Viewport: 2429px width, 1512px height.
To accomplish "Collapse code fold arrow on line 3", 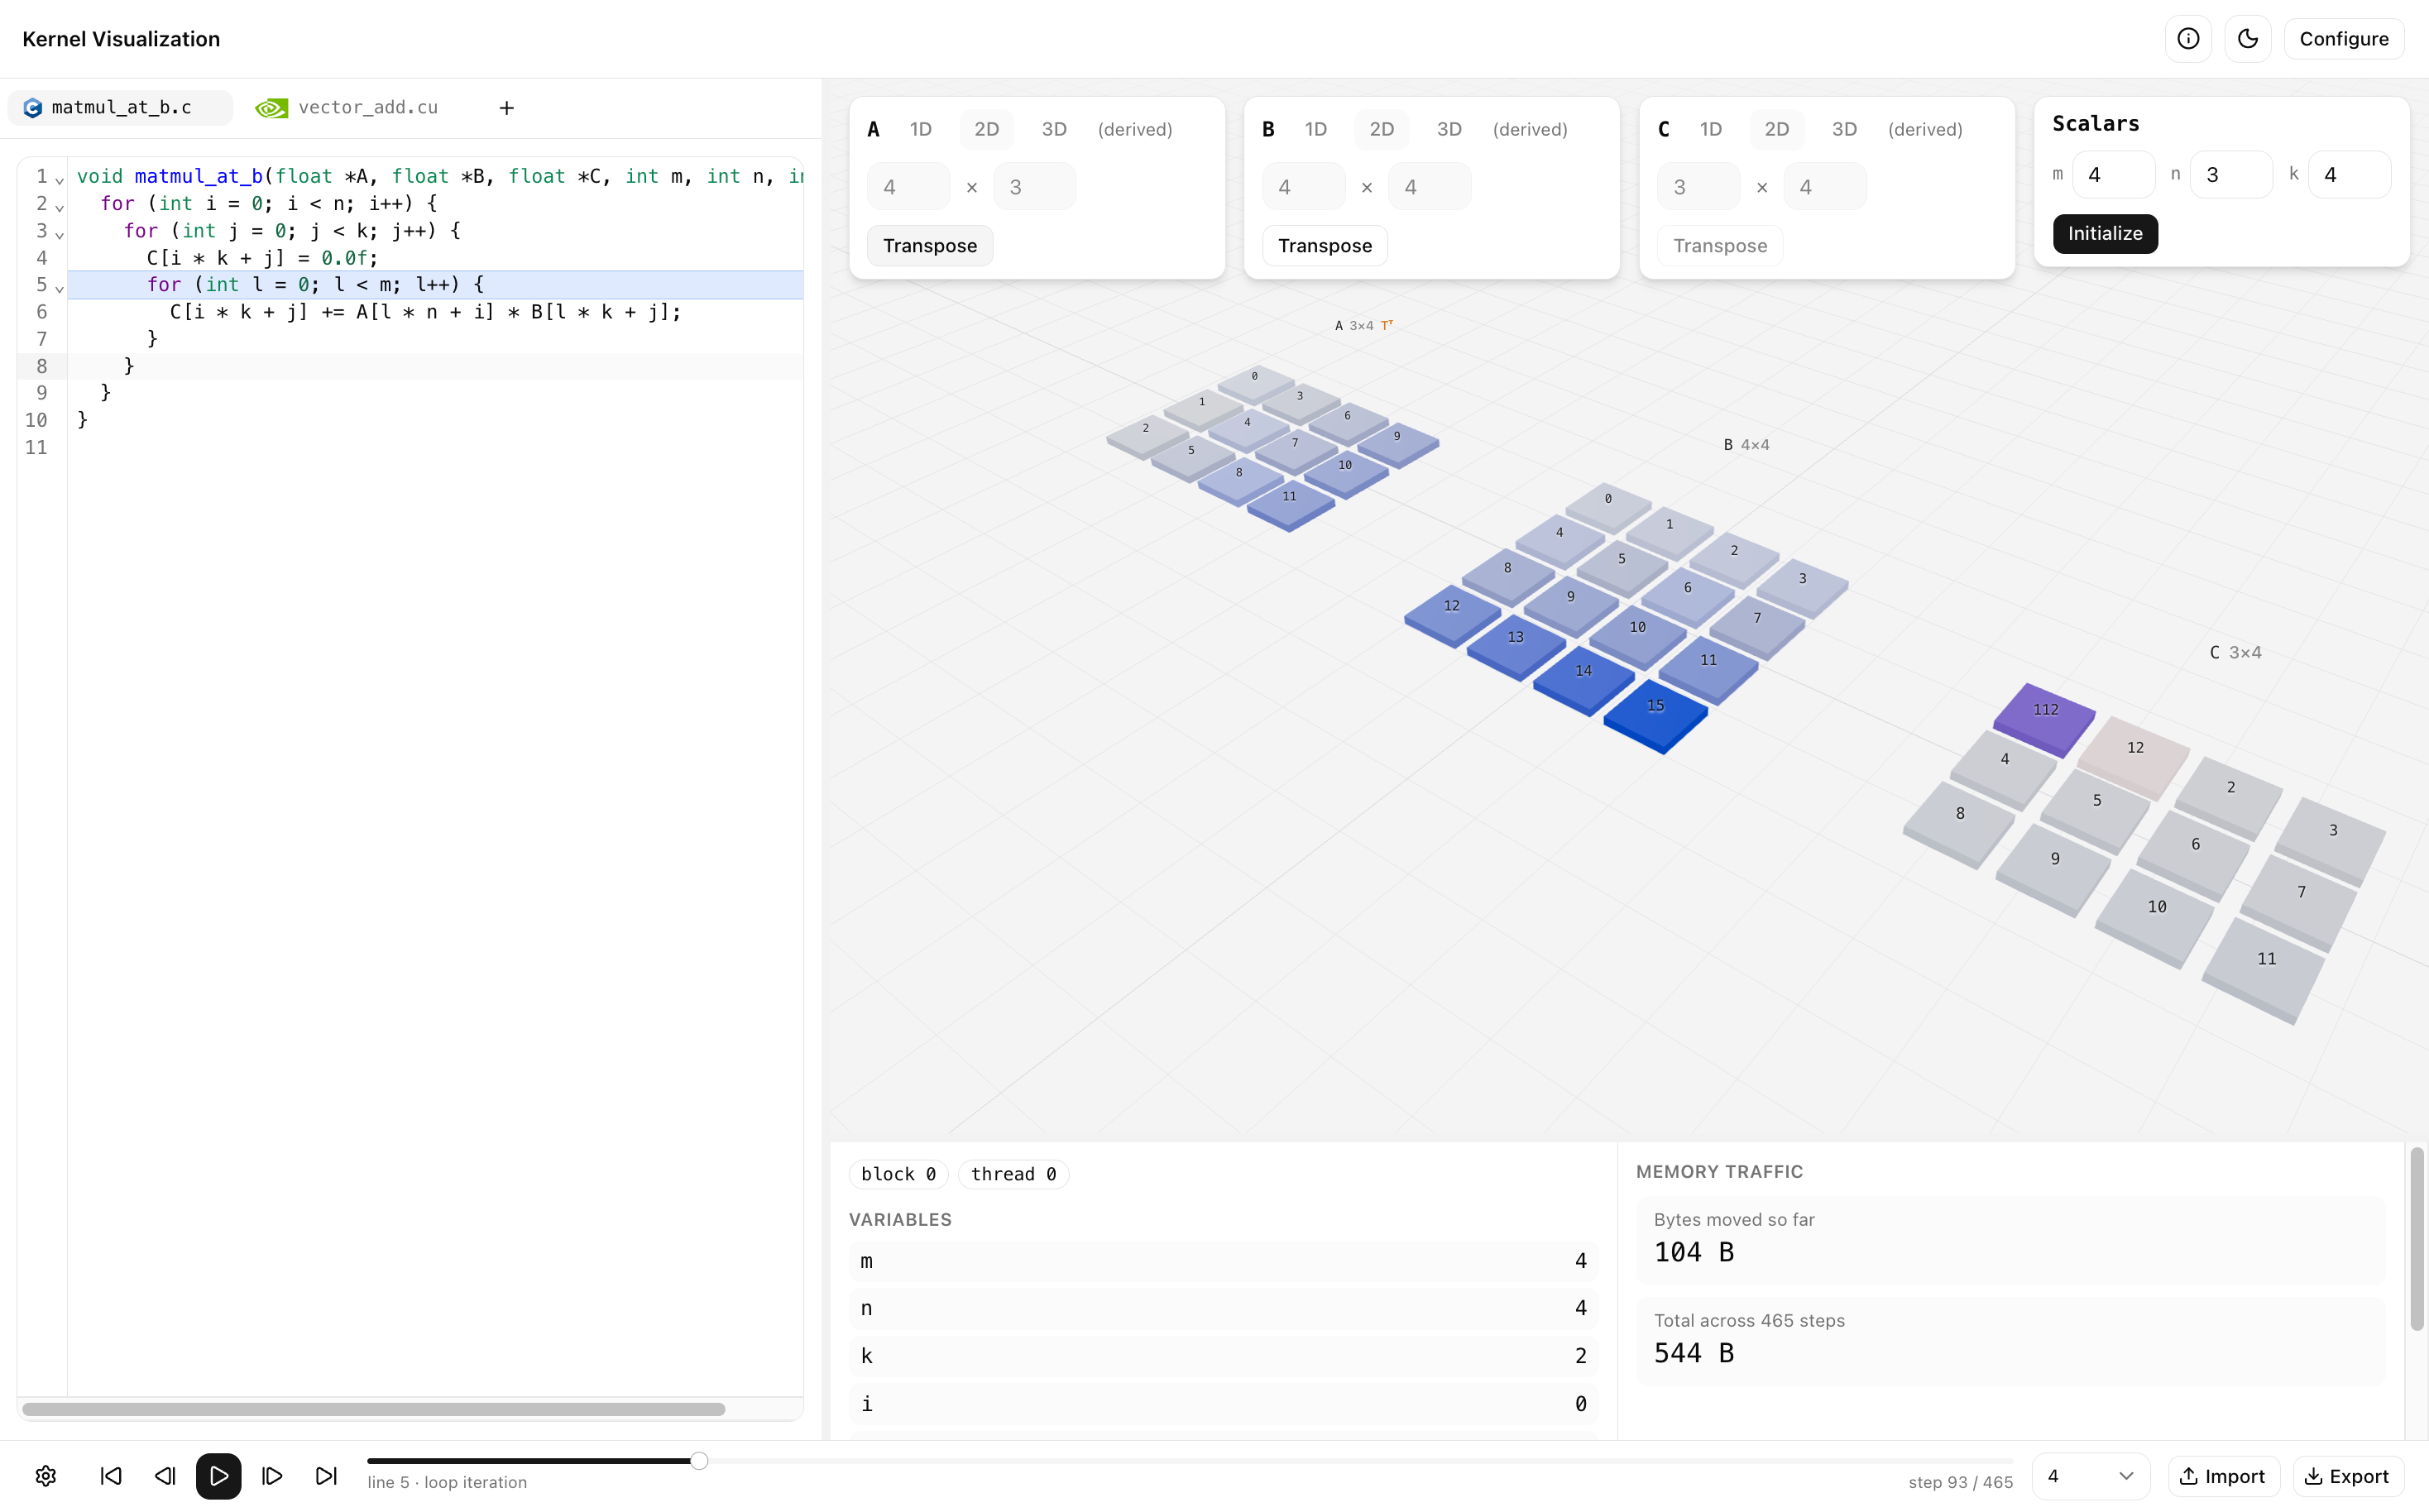I will (x=60, y=233).
